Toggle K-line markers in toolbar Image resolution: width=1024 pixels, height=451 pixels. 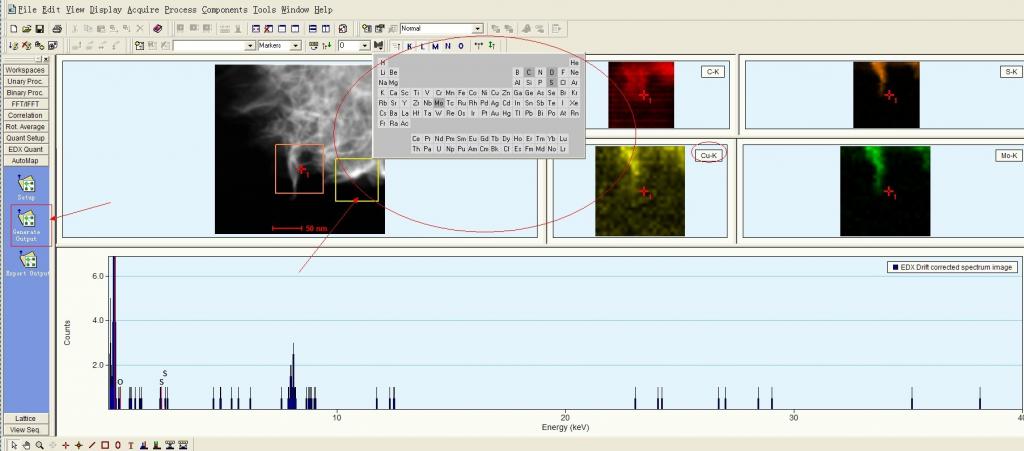coord(410,46)
